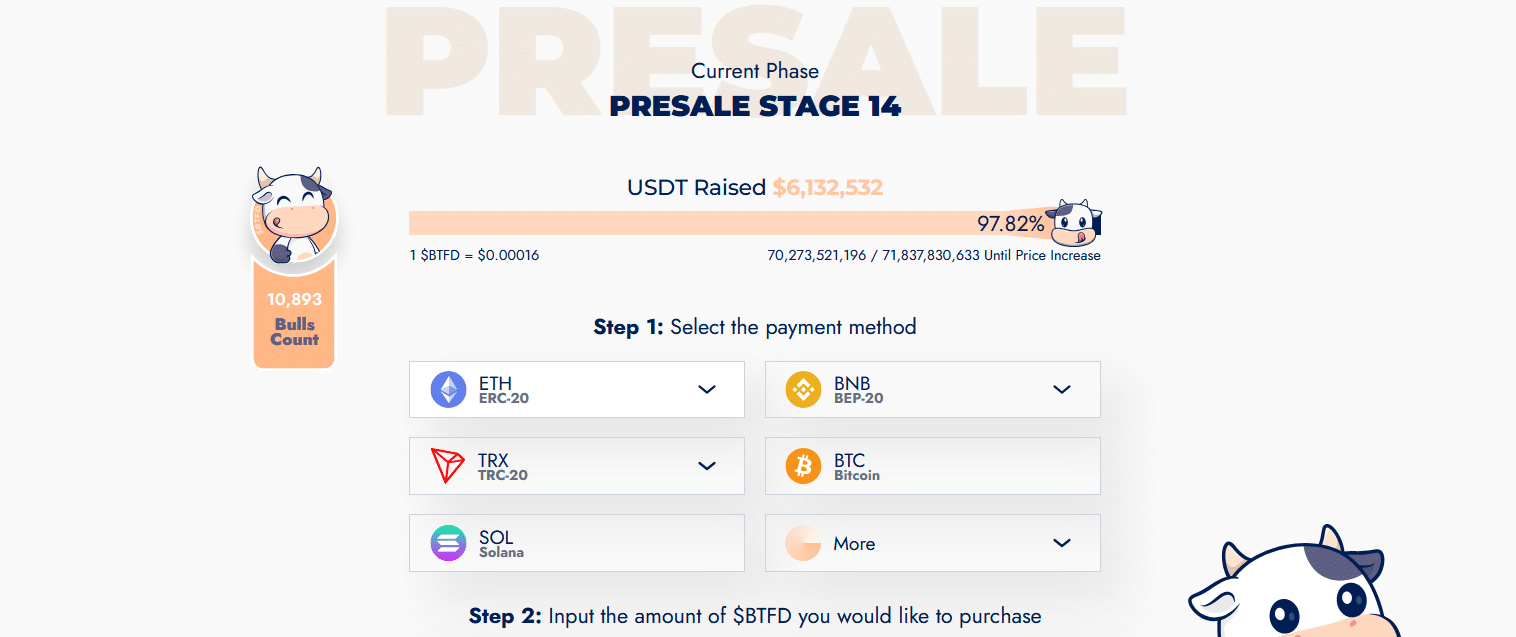This screenshot has width=1516, height=637.
Task: Expand the ETH ERC-20 dropdown chevron
Action: pos(707,389)
